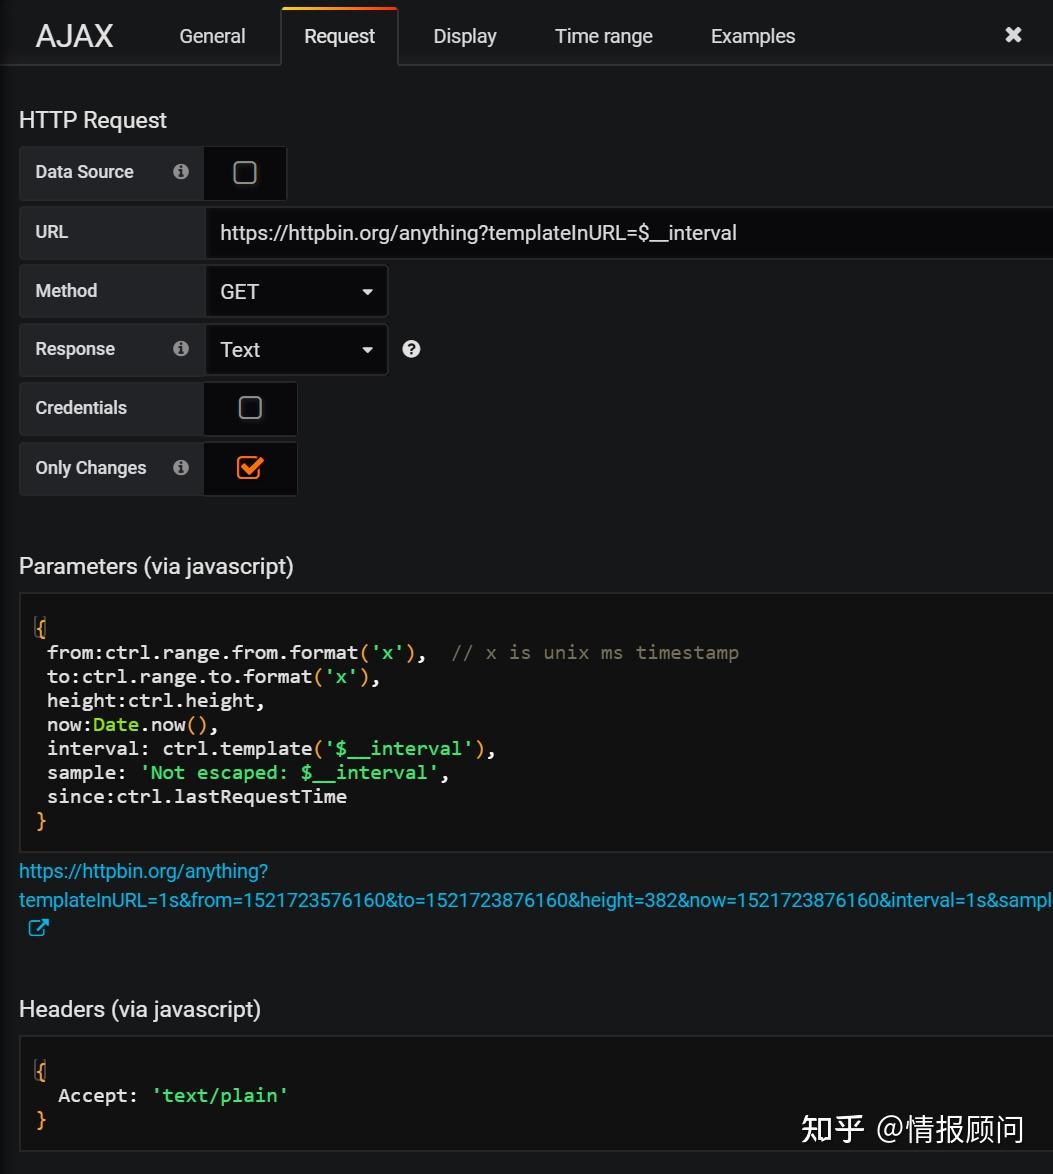Disable the Only Changes checkbox

click(x=250, y=468)
